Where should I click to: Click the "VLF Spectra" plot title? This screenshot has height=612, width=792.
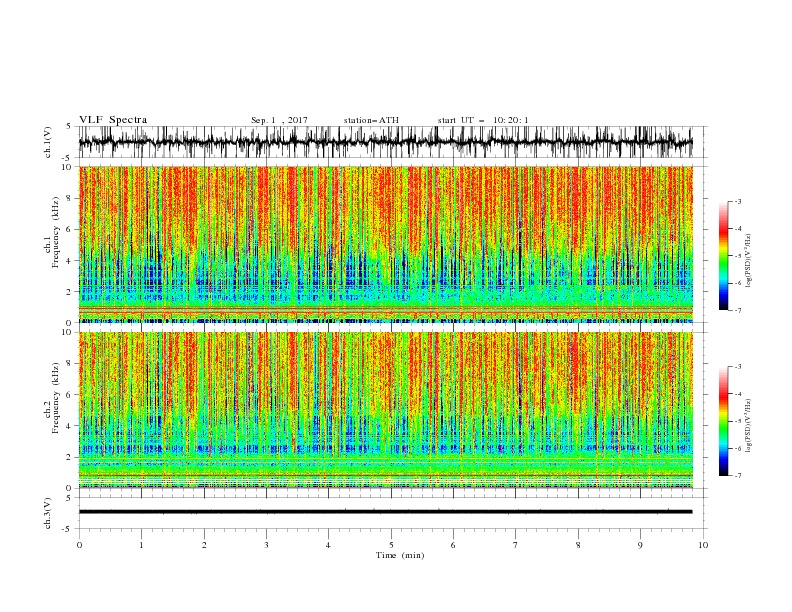(113, 120)
